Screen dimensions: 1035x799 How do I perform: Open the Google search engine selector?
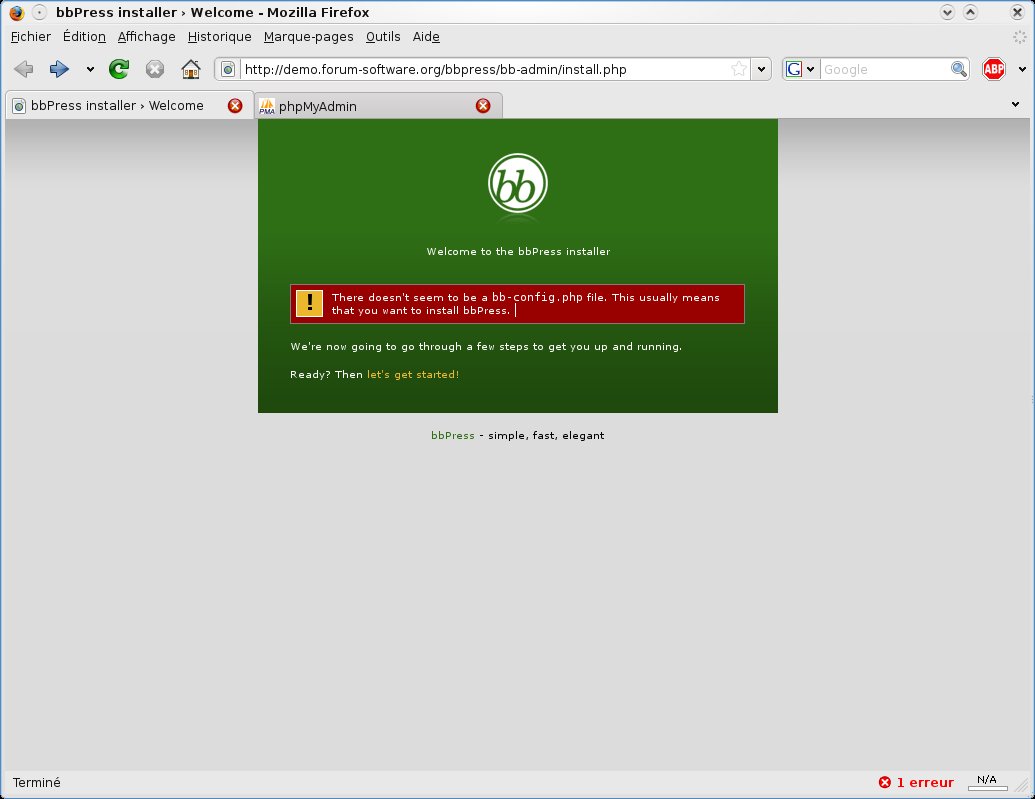pyautogui.click(x=801, y=69)
